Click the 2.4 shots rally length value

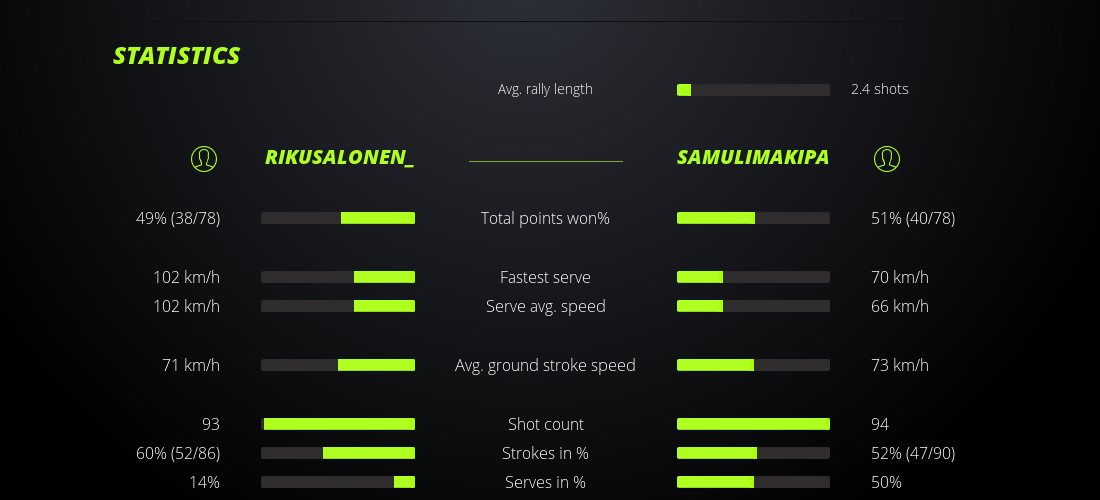(x=879, y=89)
